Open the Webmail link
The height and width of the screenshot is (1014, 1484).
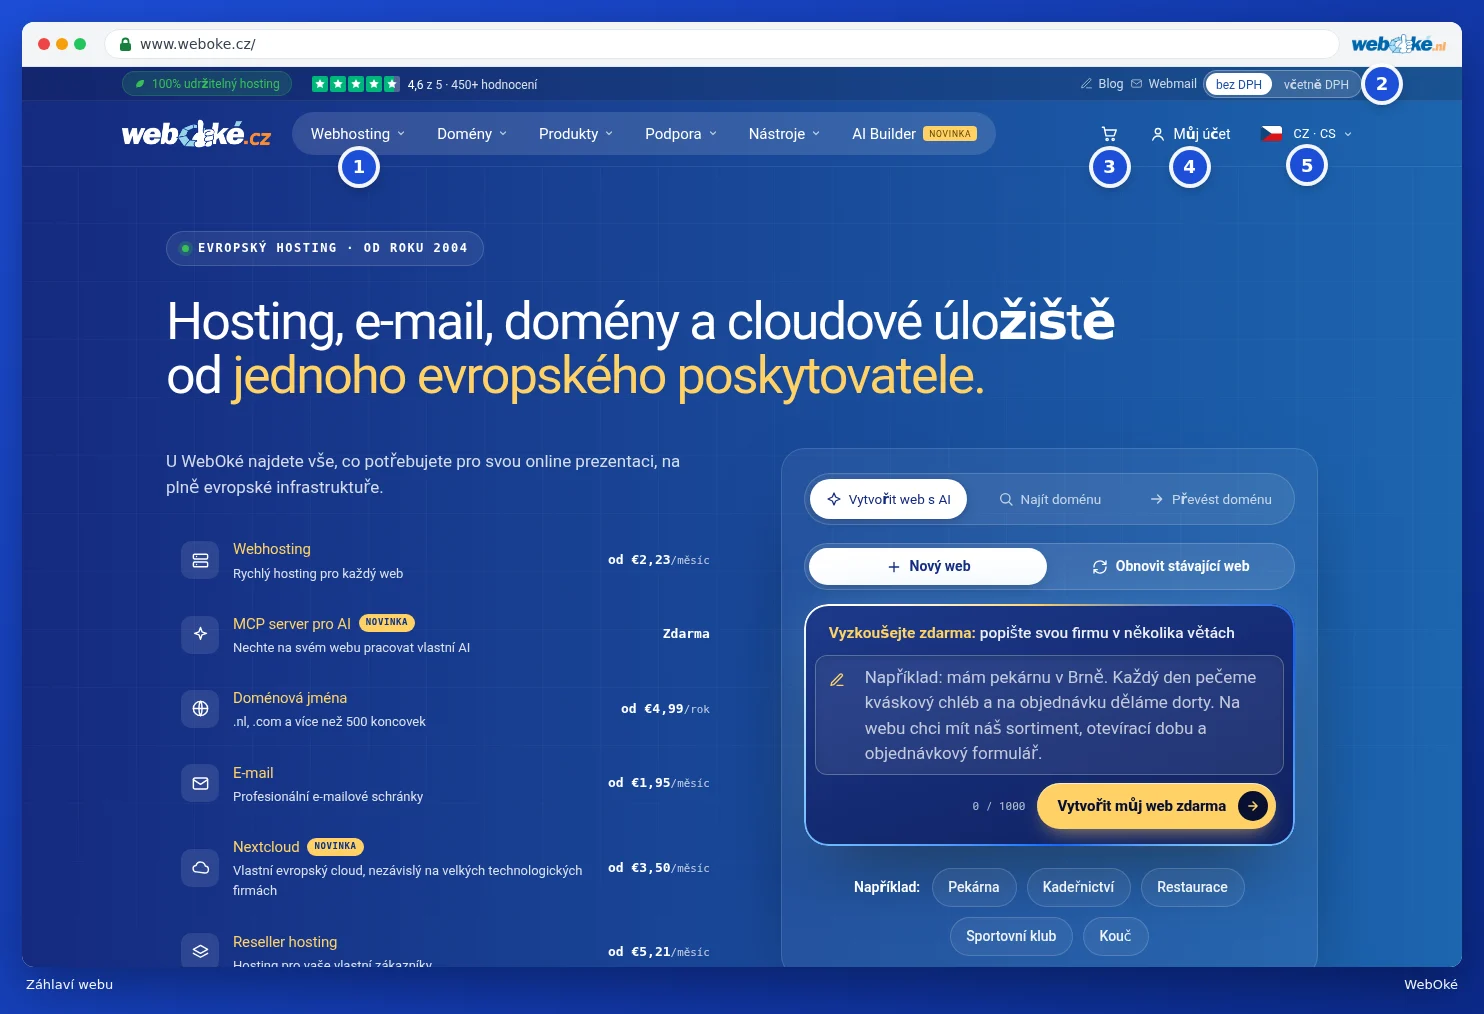tap(1164, 84)
